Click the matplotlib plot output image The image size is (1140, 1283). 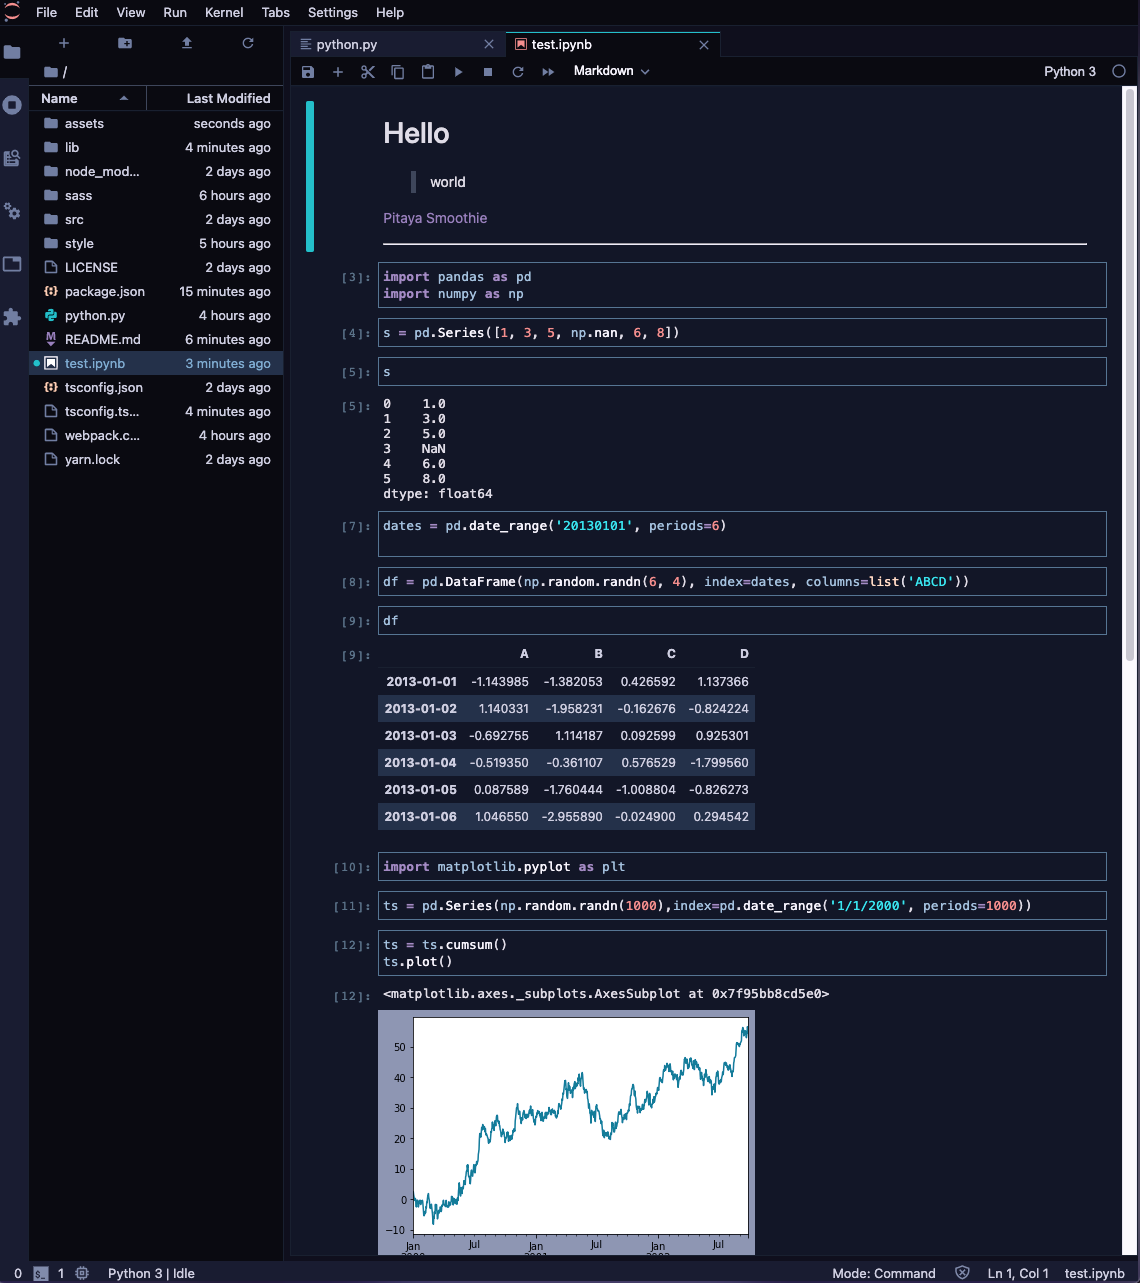point(566,1132)
